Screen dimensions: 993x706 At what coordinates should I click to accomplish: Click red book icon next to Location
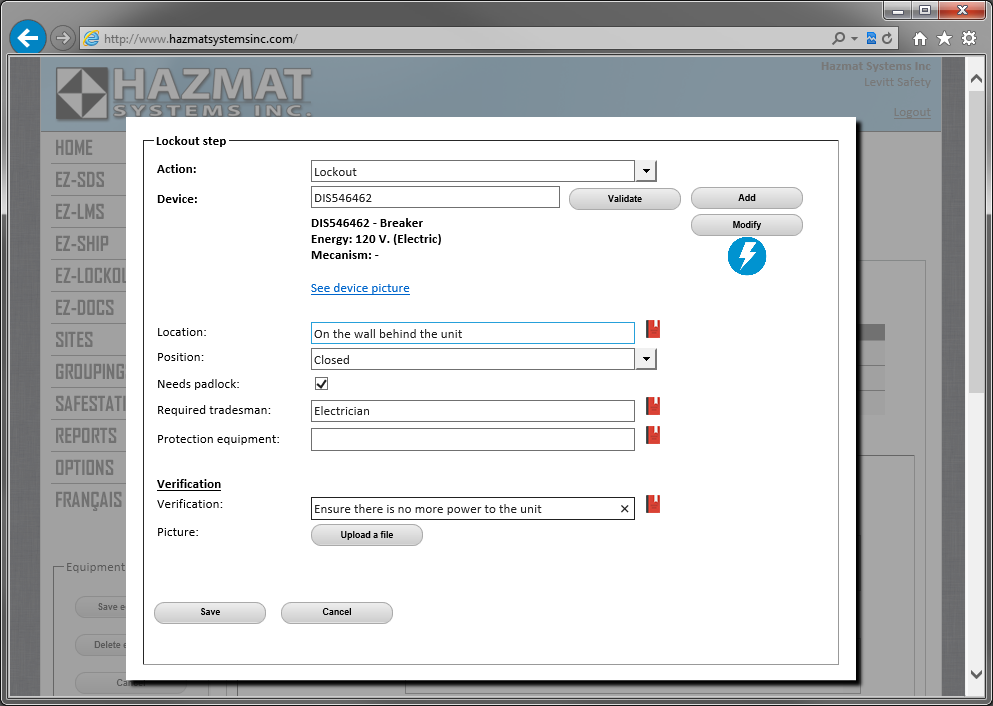(x=653, y=329)
